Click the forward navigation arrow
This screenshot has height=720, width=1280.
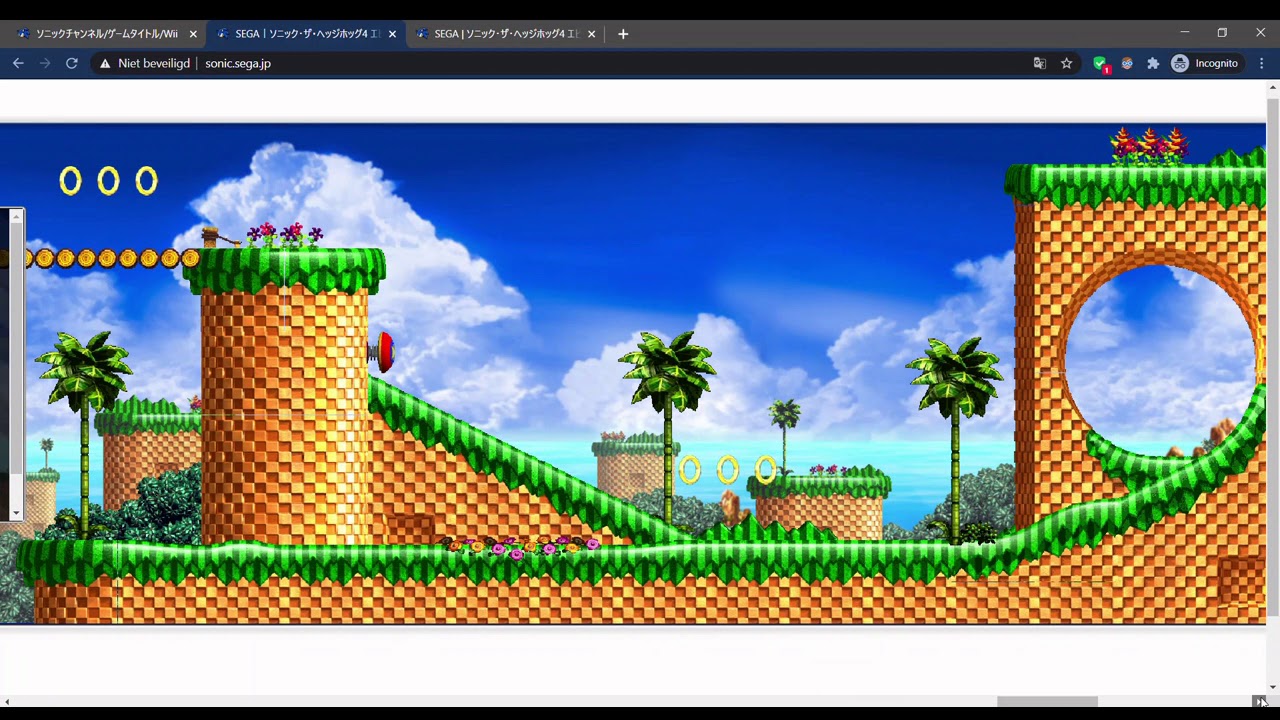point(45,63)
